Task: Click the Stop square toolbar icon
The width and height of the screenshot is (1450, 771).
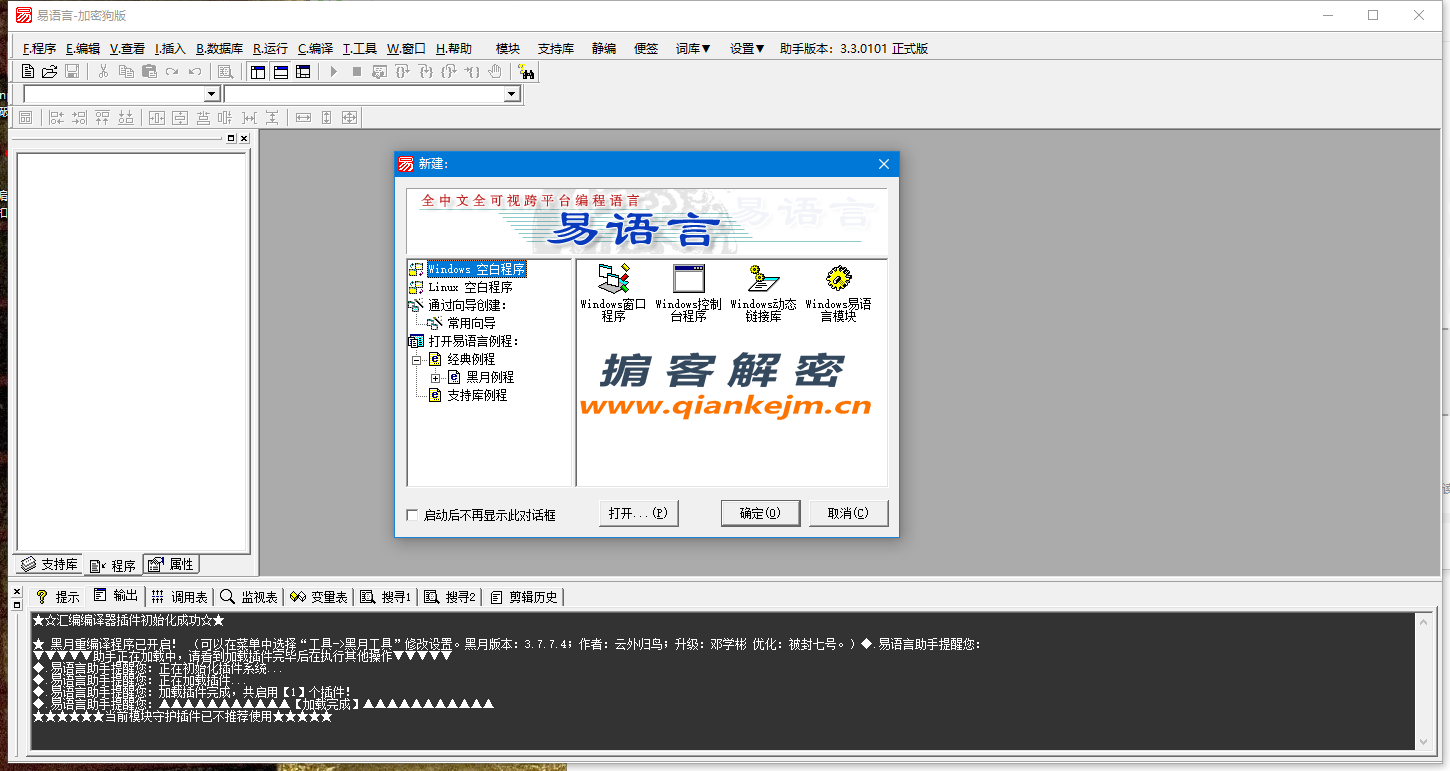Action: point(357,72)
